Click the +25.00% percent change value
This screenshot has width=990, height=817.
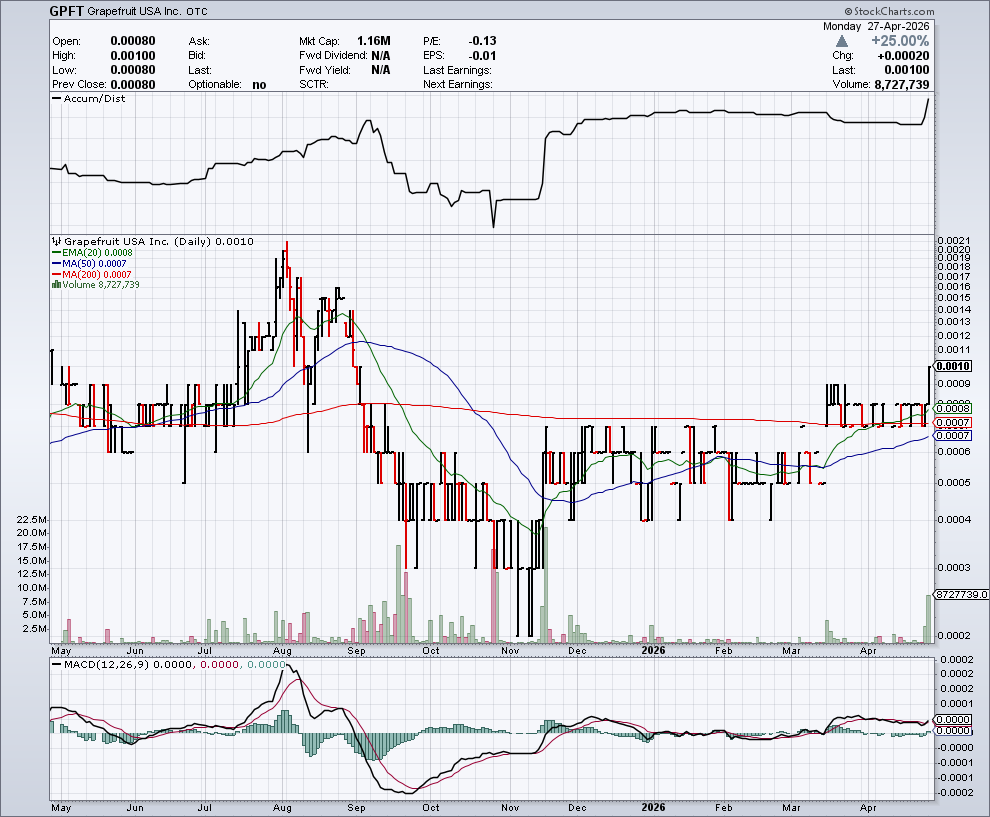click(x=900, y=41)
